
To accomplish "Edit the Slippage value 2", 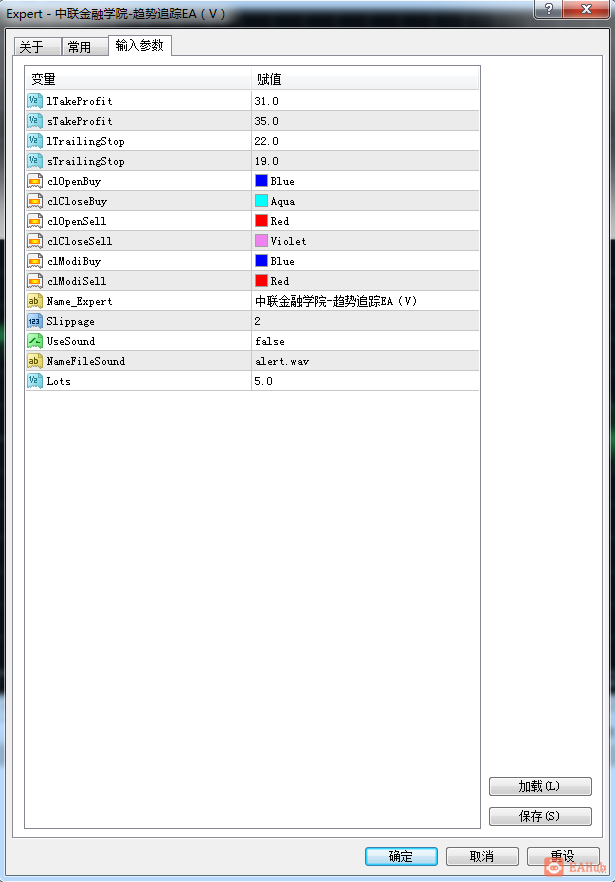I will [365, 321].
